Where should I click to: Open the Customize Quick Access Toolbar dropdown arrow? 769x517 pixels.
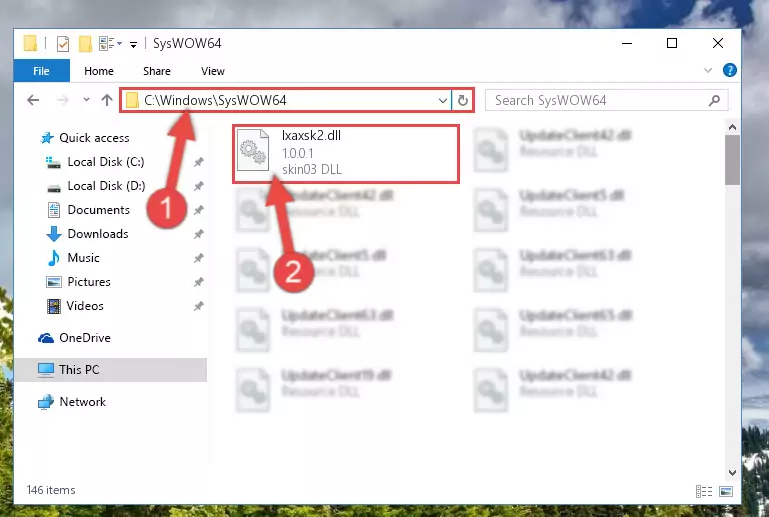(133, 45)
